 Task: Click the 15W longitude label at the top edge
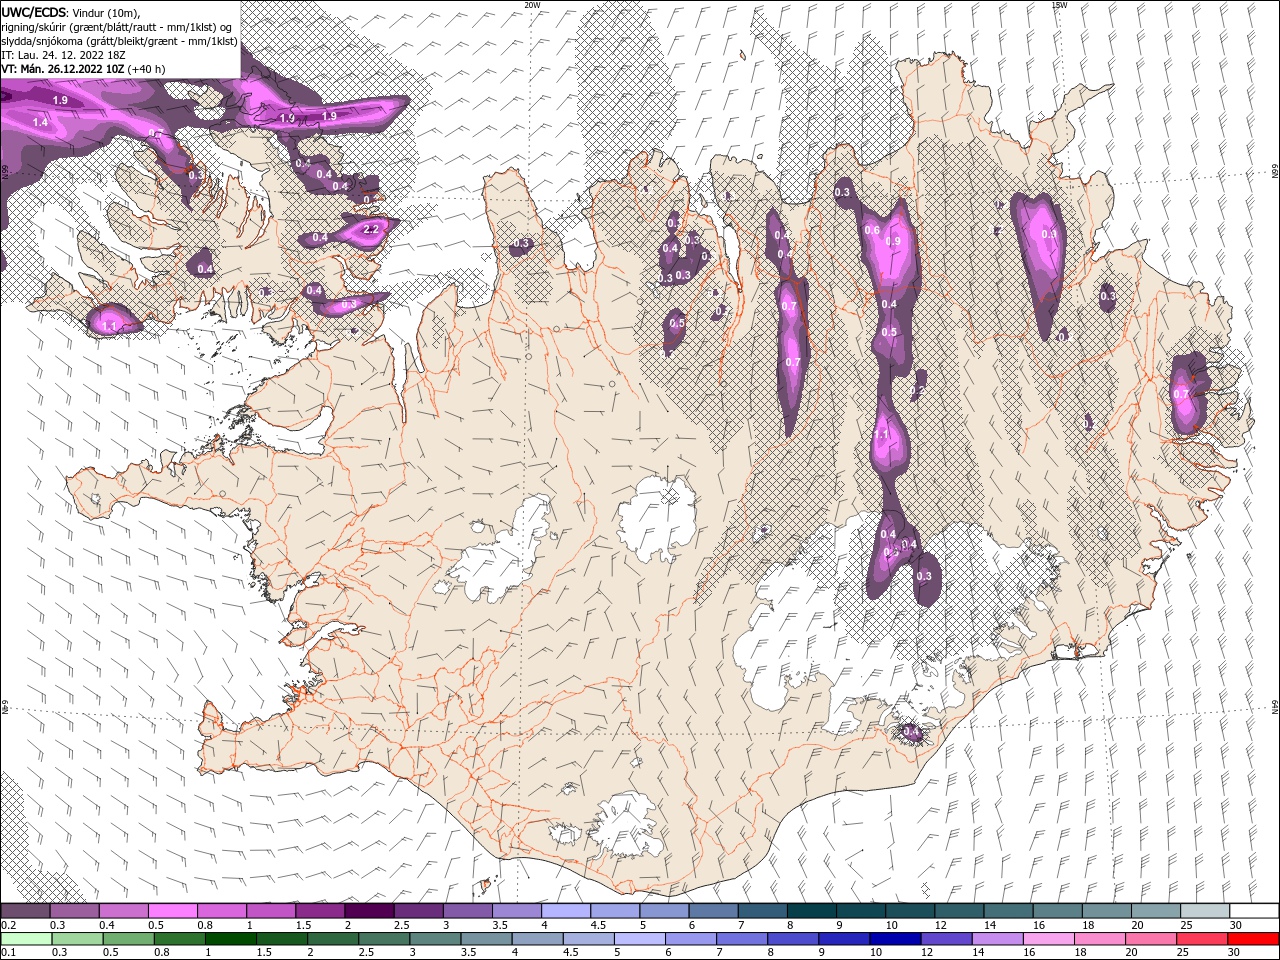coord(1059,5)
